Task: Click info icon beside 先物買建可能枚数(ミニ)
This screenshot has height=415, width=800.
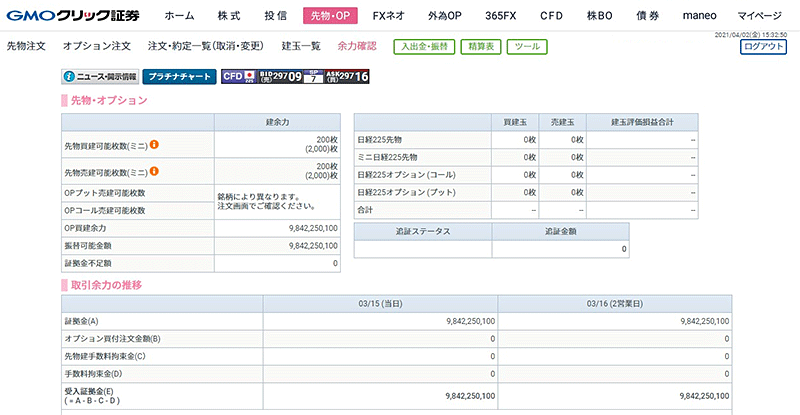Action: click(155, 145)
